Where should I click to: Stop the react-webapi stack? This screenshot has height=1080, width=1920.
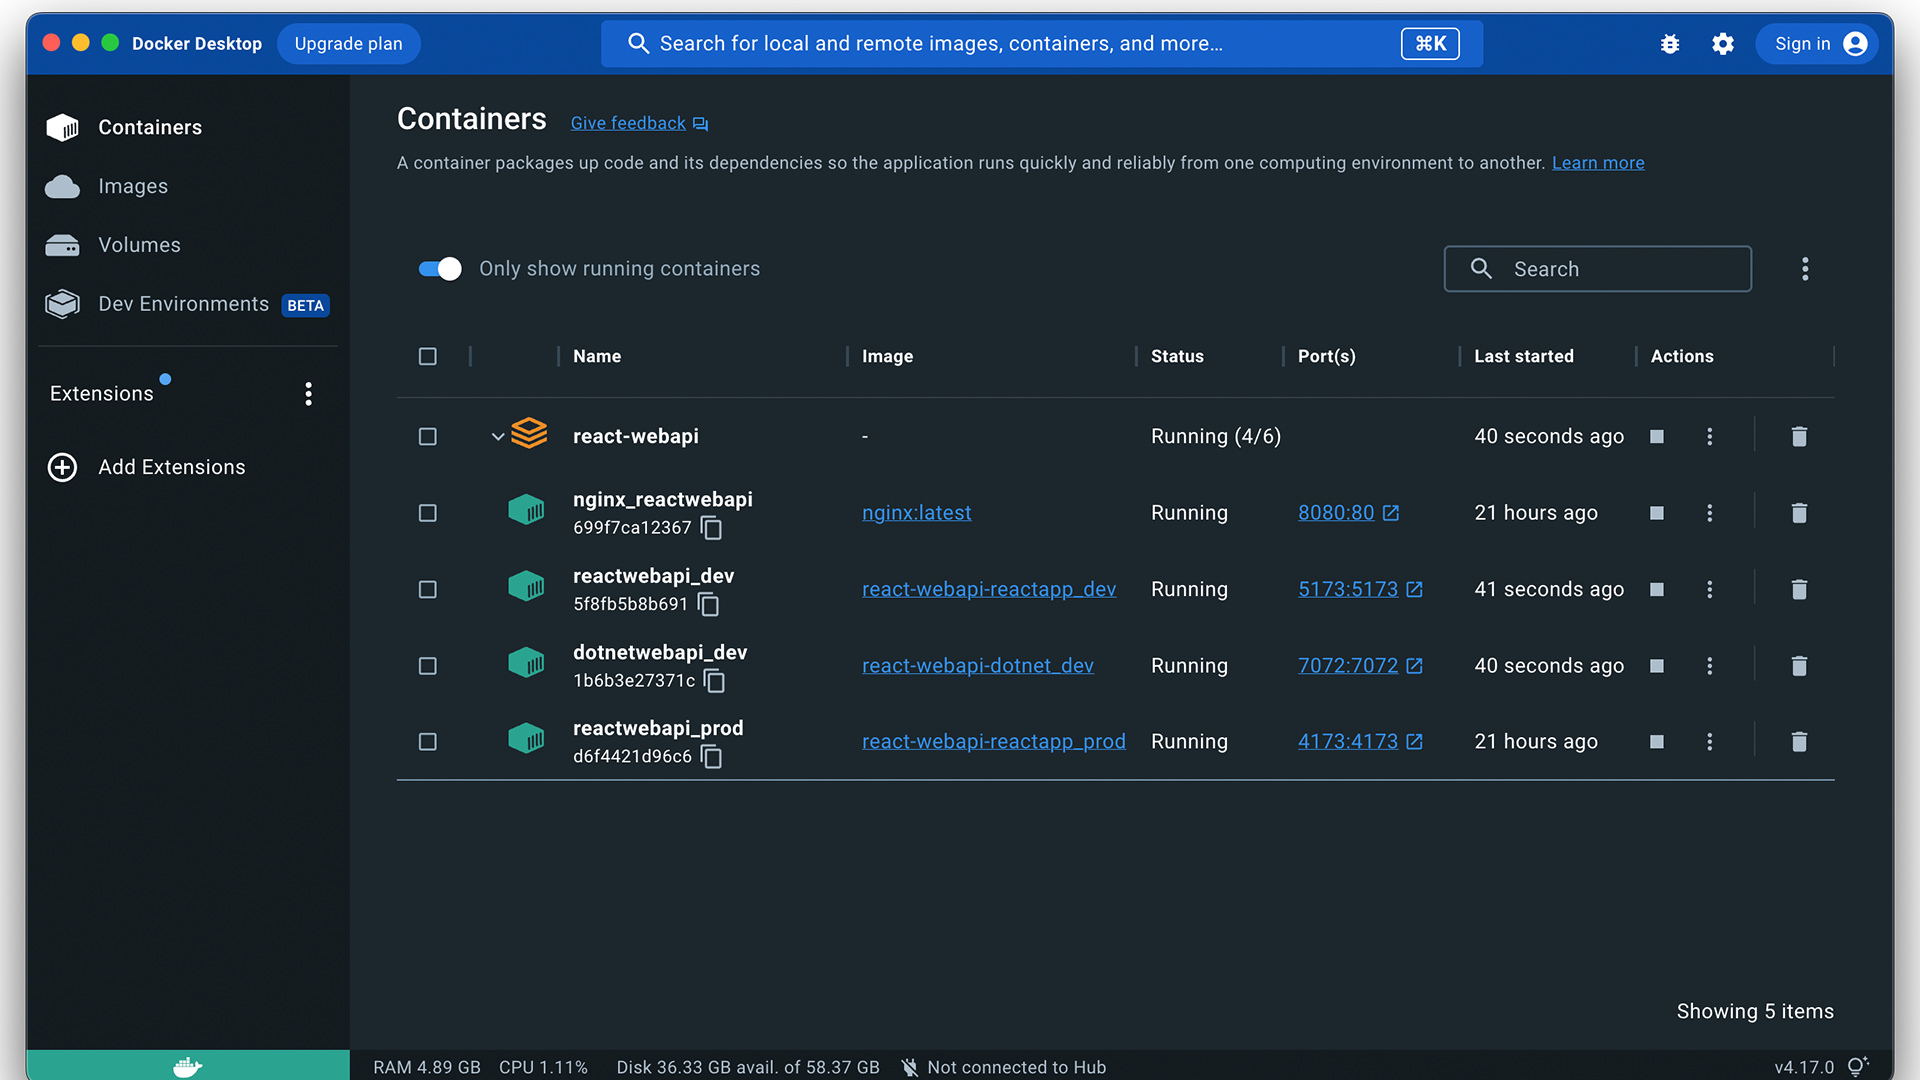coord(1657,436)
